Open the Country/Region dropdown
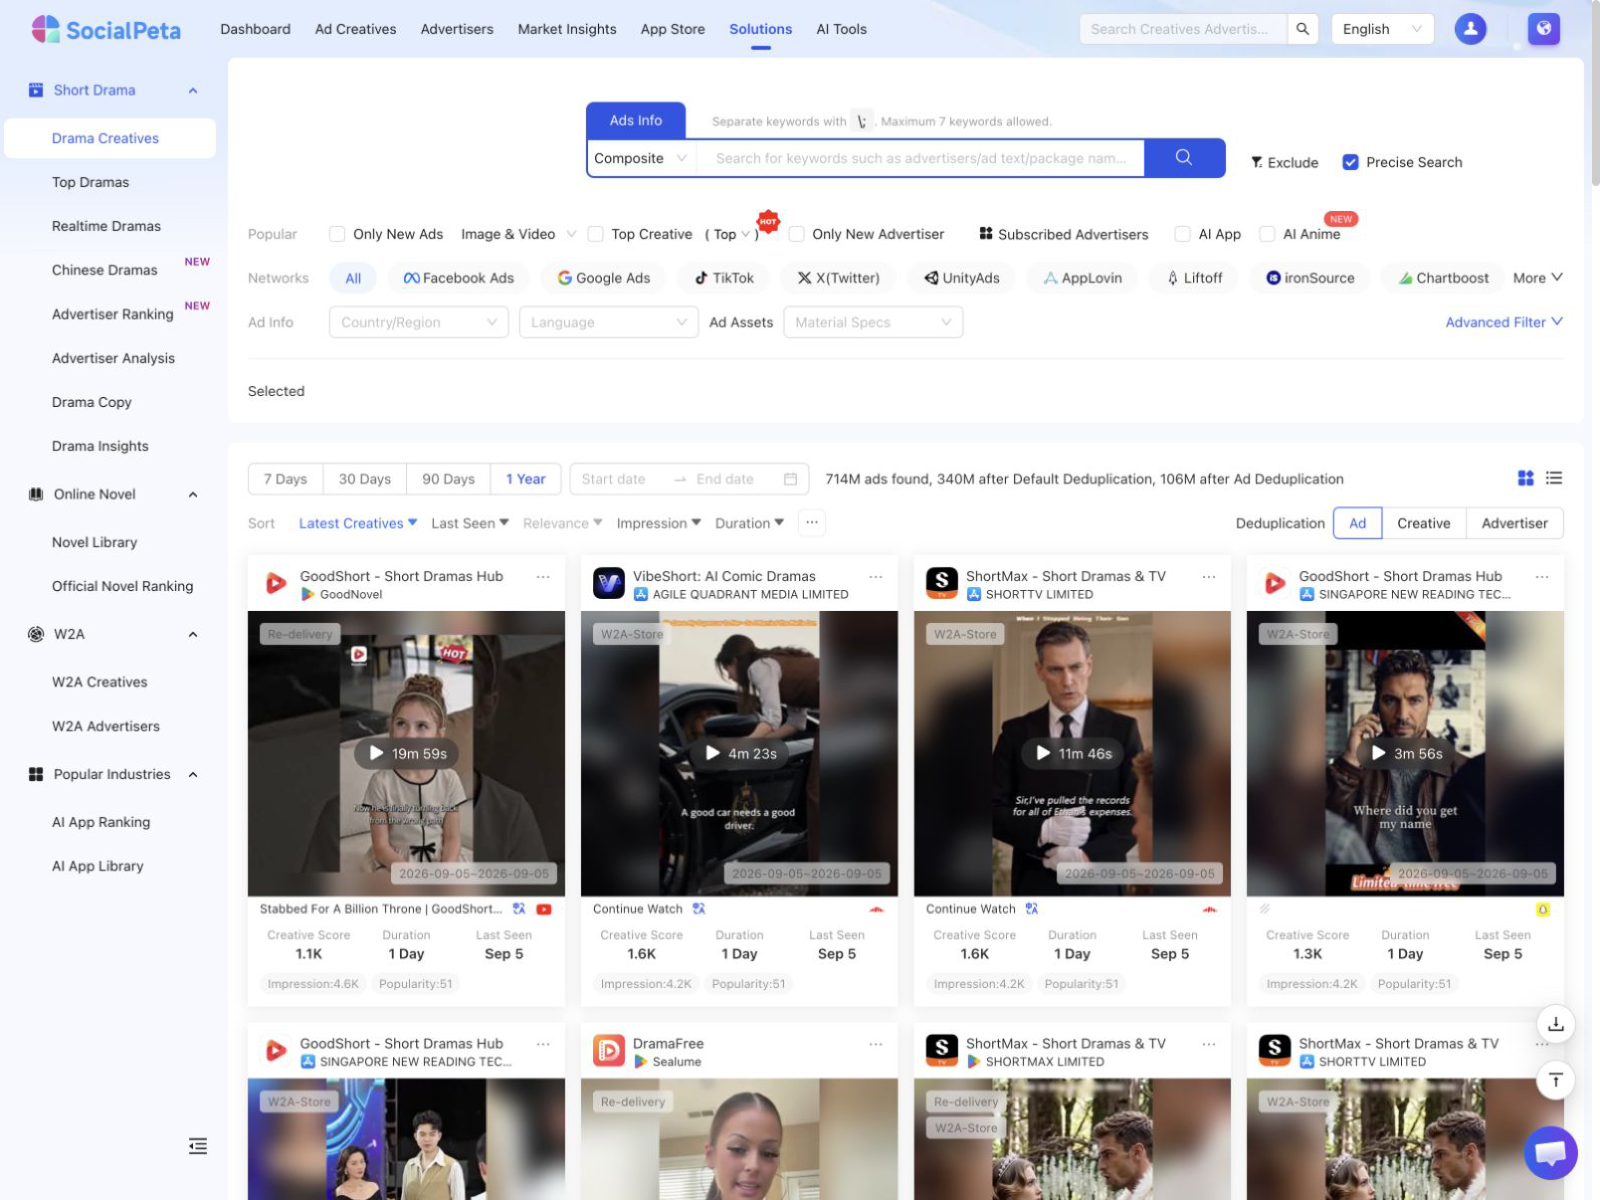The image size is (1600, 1200). pos(419,322)
